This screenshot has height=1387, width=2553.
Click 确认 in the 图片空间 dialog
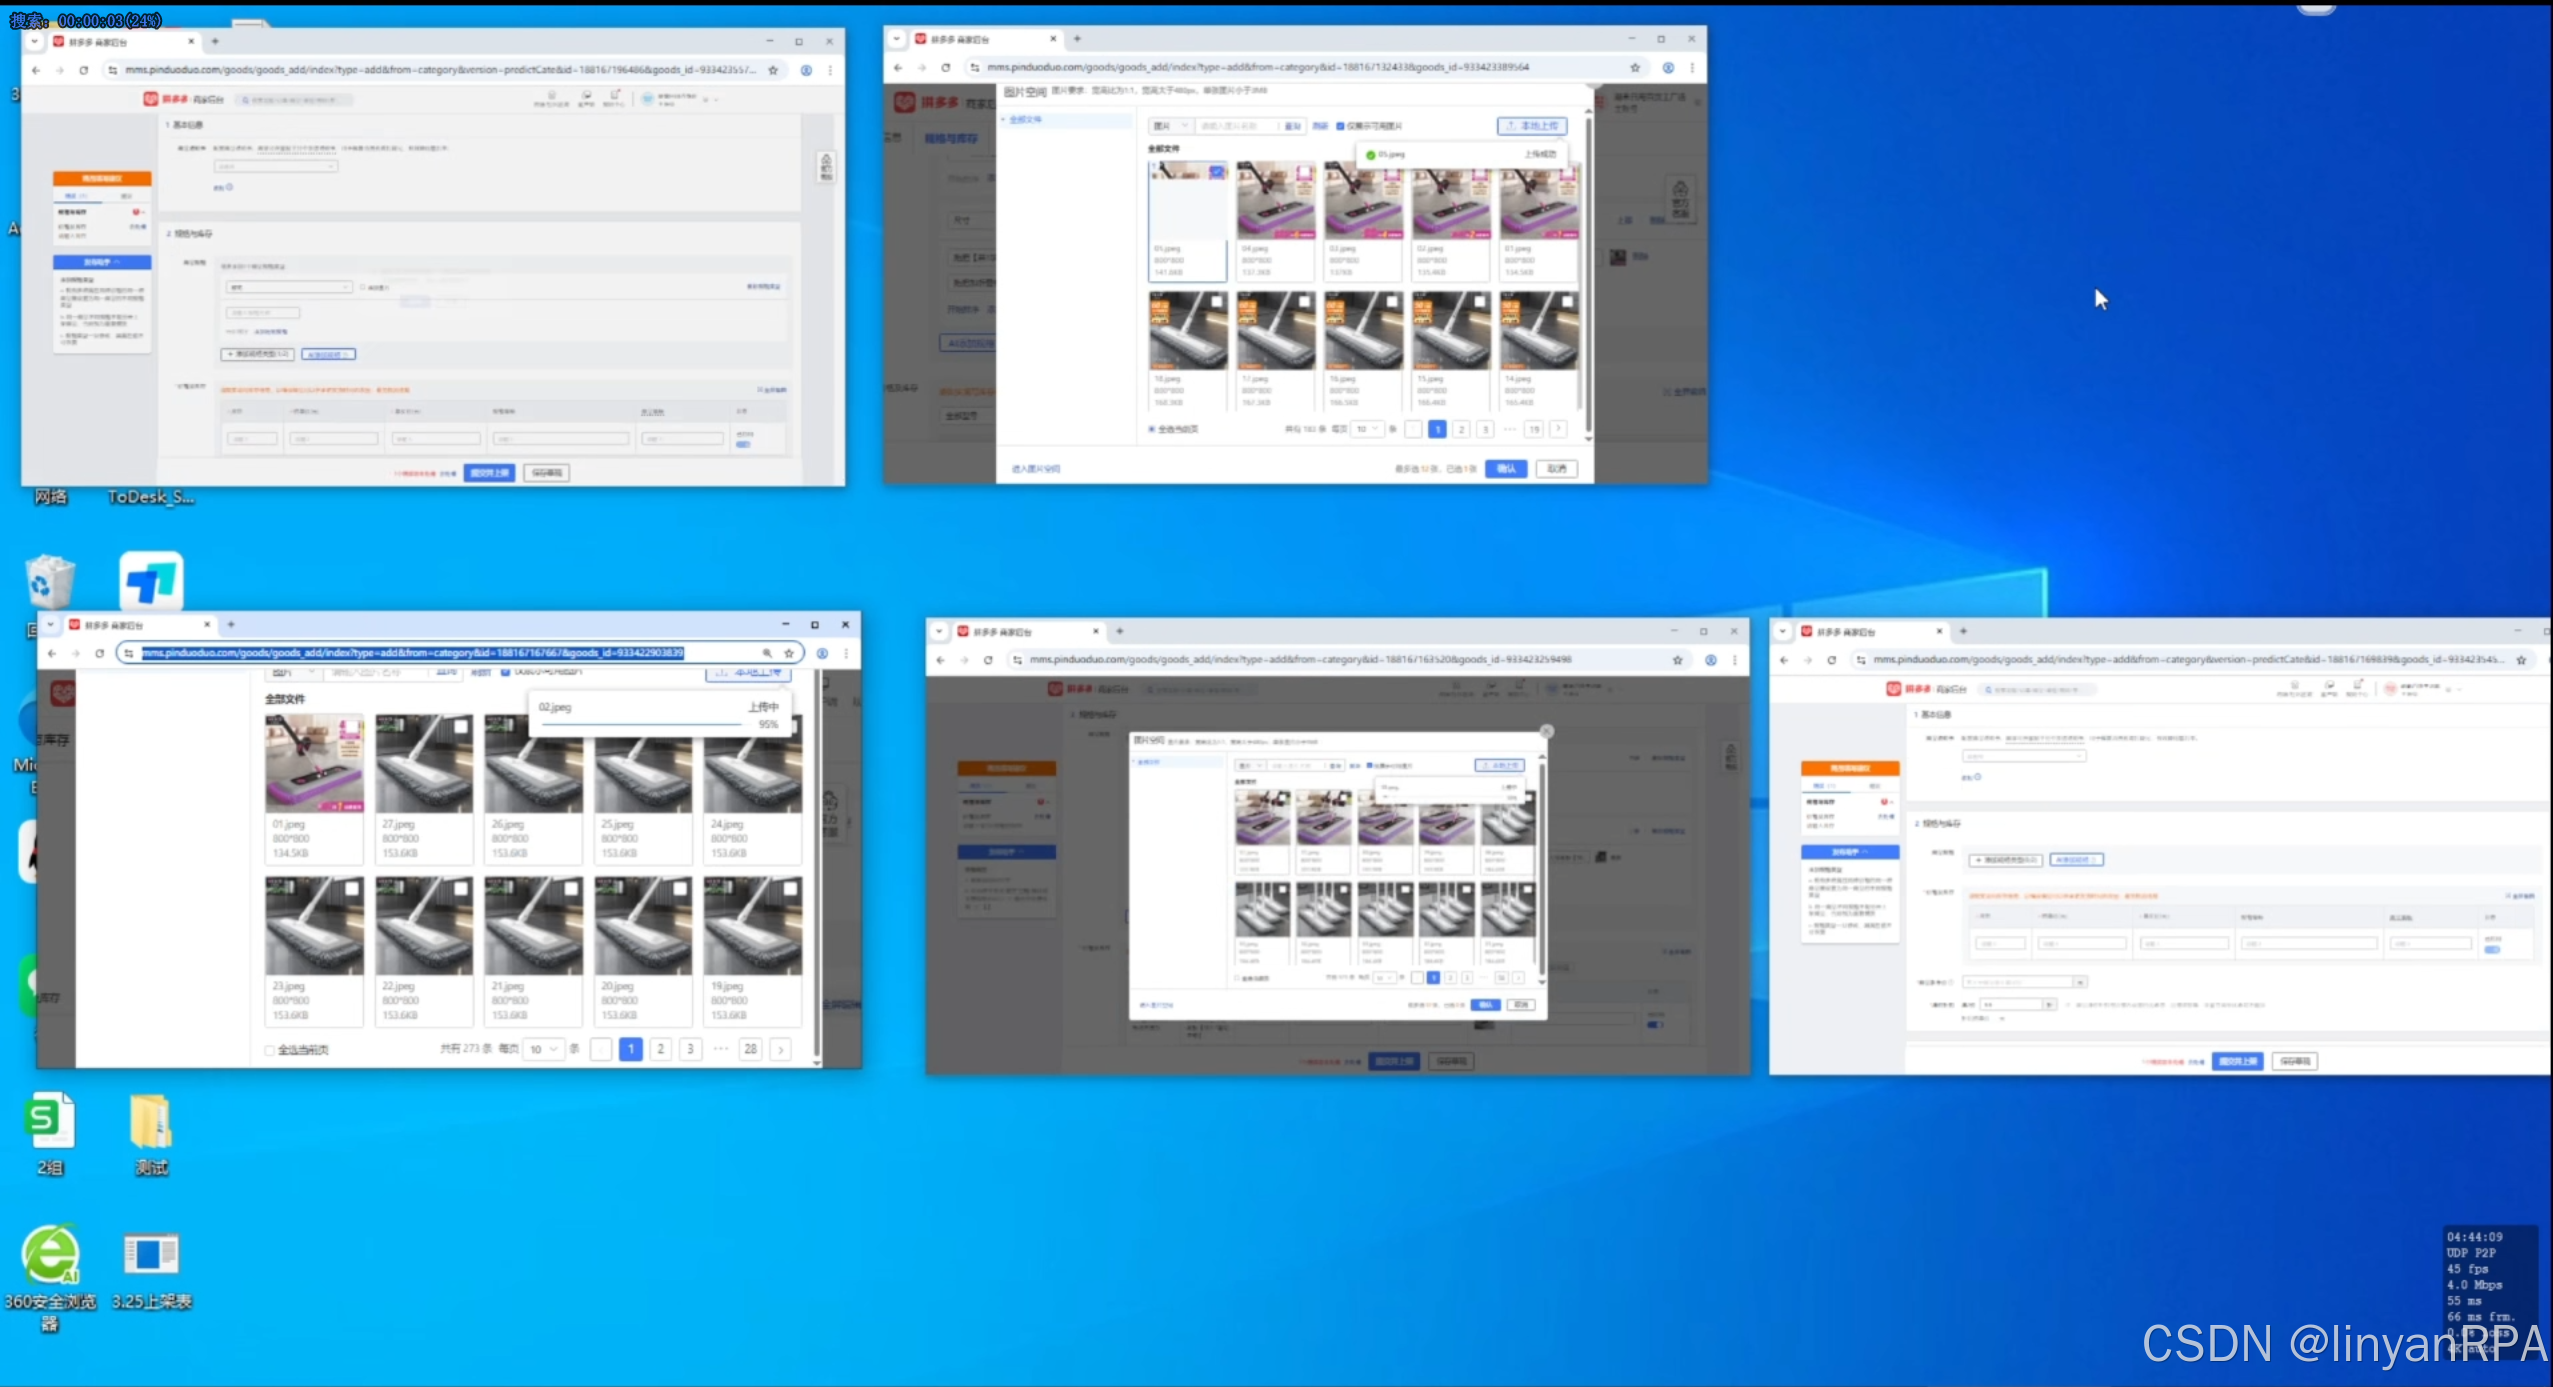[x=1506, y=469]
